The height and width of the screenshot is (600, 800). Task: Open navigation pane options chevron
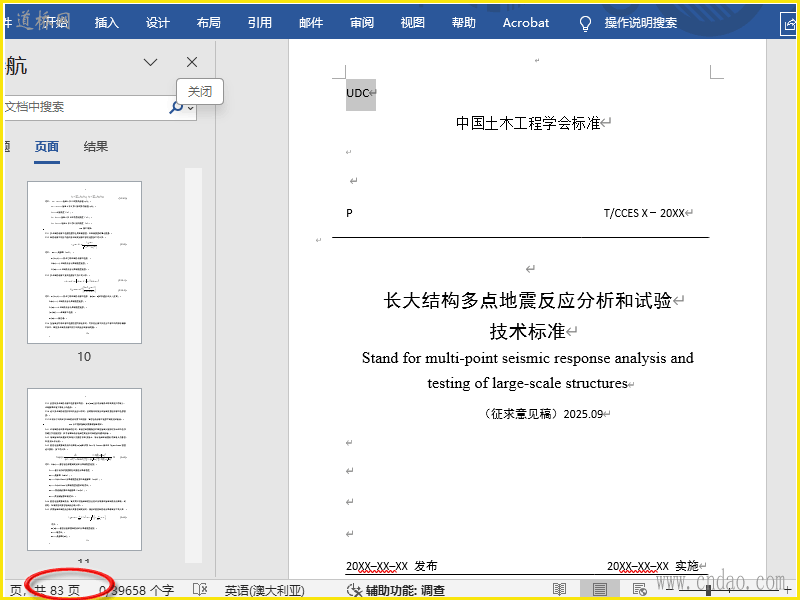[151, 62]
